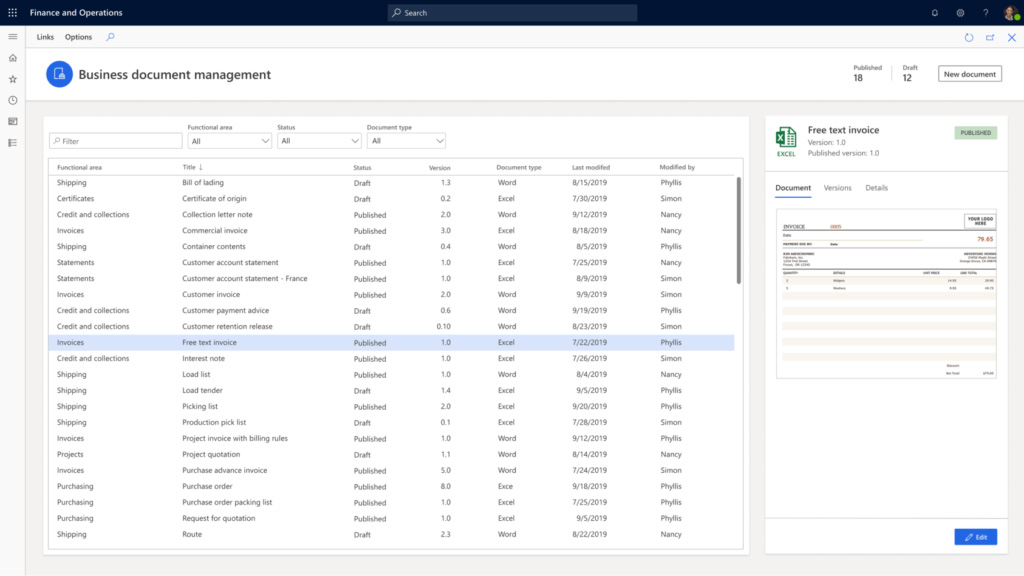Click the invoice preview thumbnail
Viewport: 1024px width, 576px height.
pyautogui.click(x=887, y=294)
